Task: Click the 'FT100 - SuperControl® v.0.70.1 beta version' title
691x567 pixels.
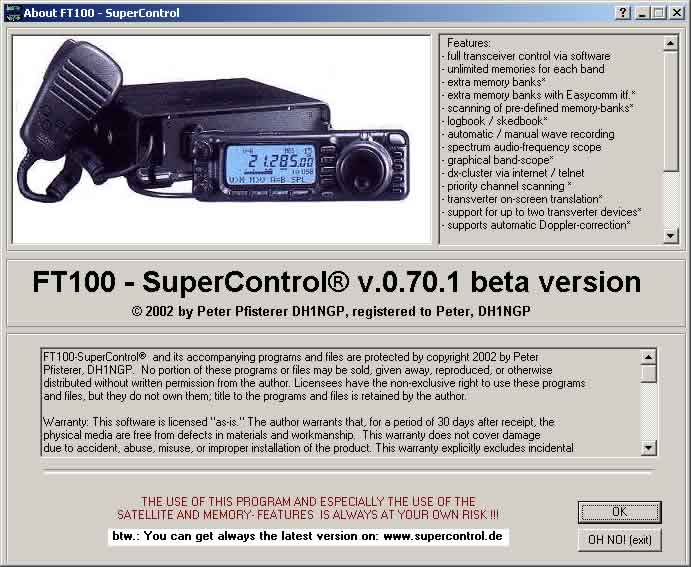Action: coord(337,282)
